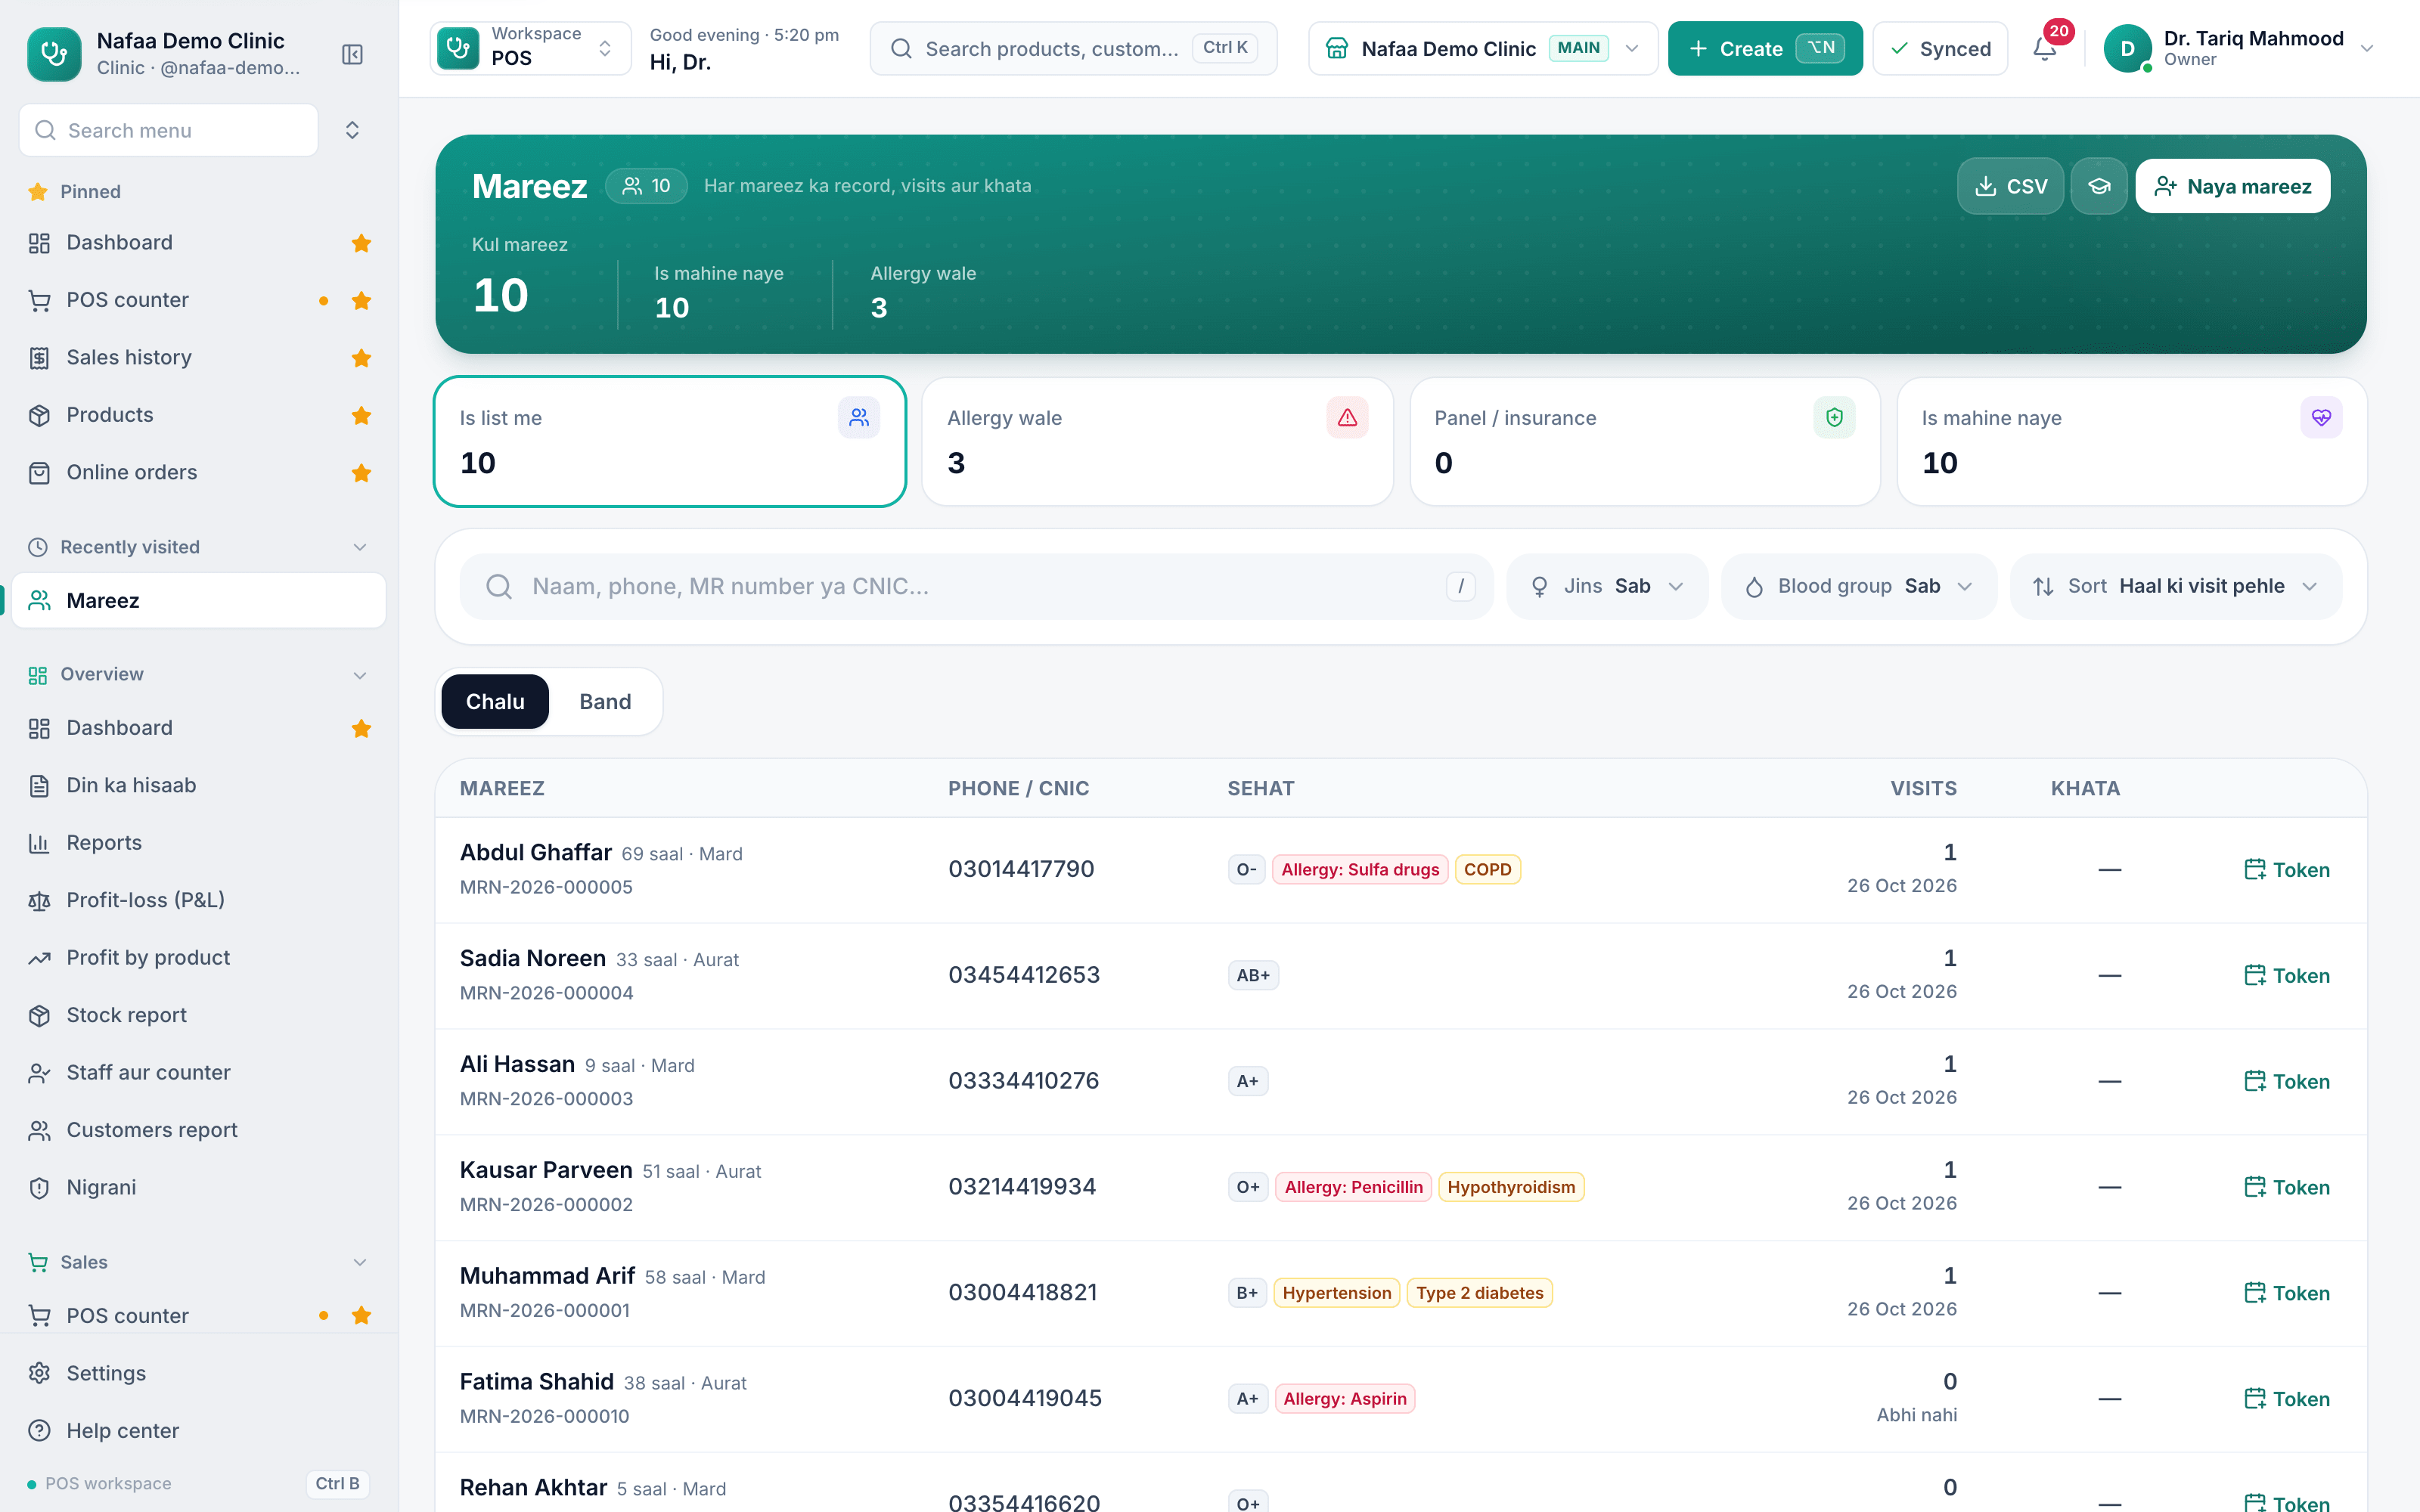
Task: Open Dr. Tariq Mahmood user menu
Action: [x=2240, y=48]
